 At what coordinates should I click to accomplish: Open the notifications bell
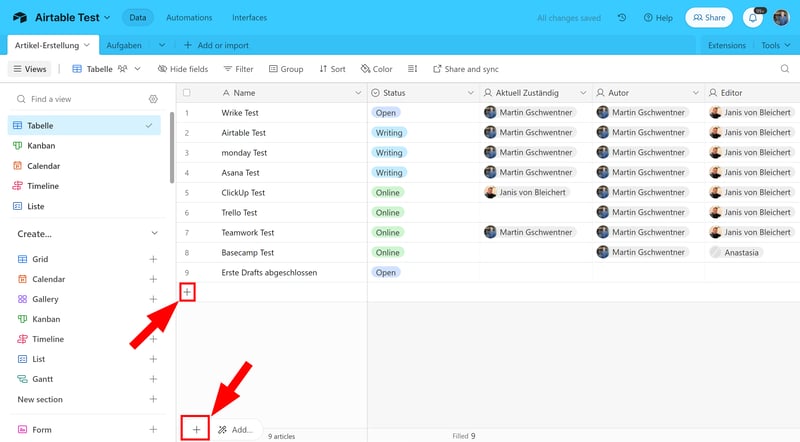[x=753, y=18]
